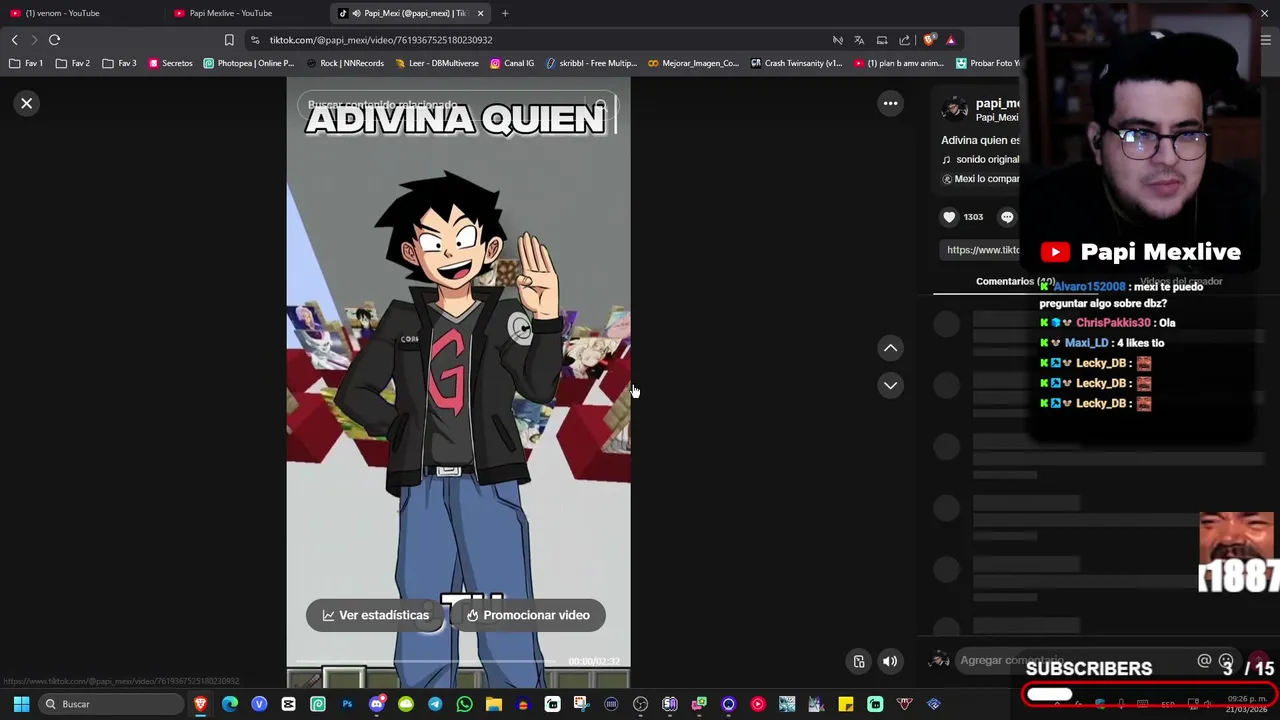Open the Brave Shields lion icon
Screen dimensions: 1280x720
pos(929,40)
